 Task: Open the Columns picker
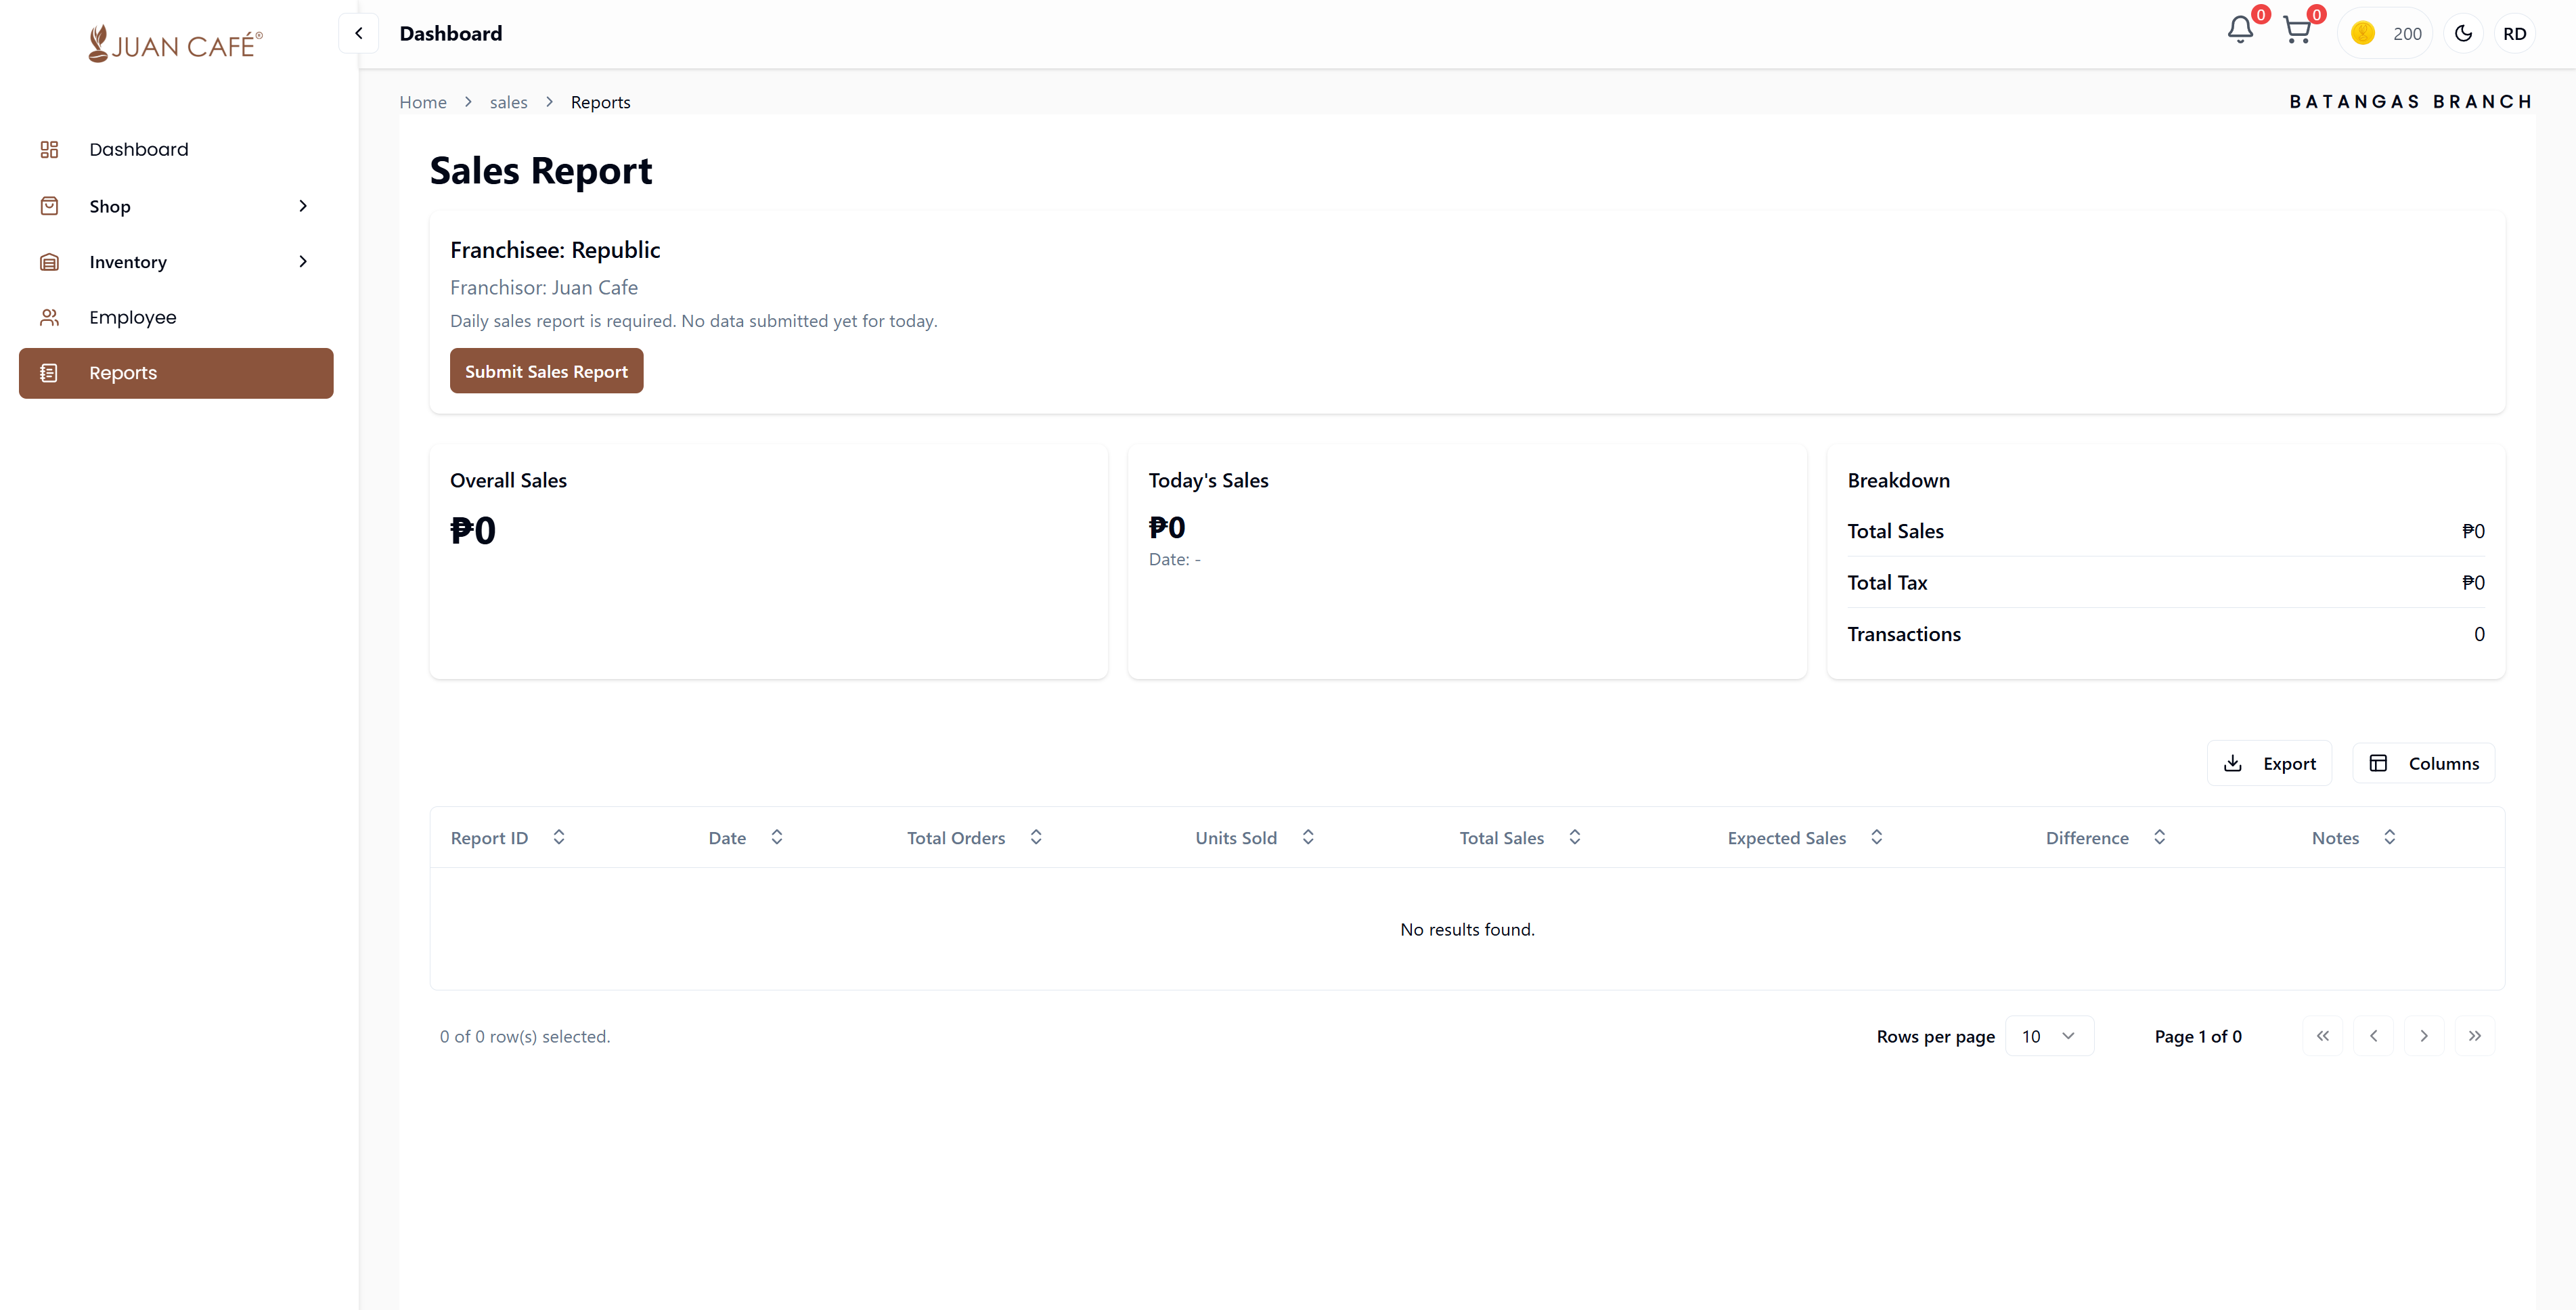[2424, 762]
